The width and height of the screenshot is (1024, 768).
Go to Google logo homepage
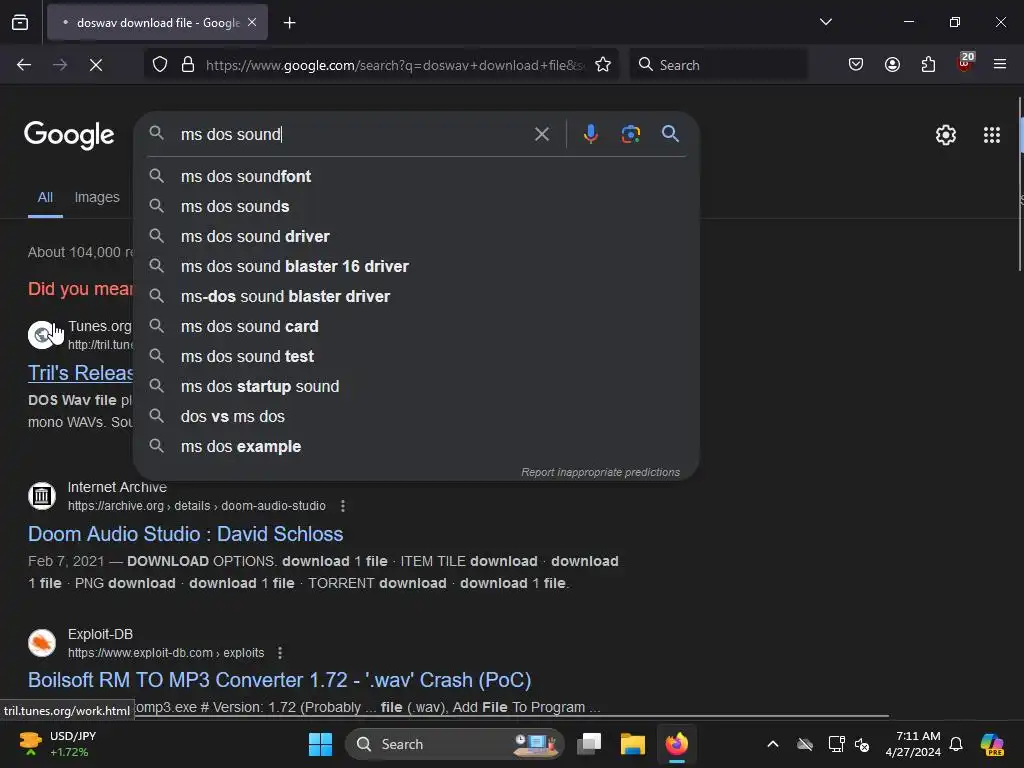[x=69, y=135]
